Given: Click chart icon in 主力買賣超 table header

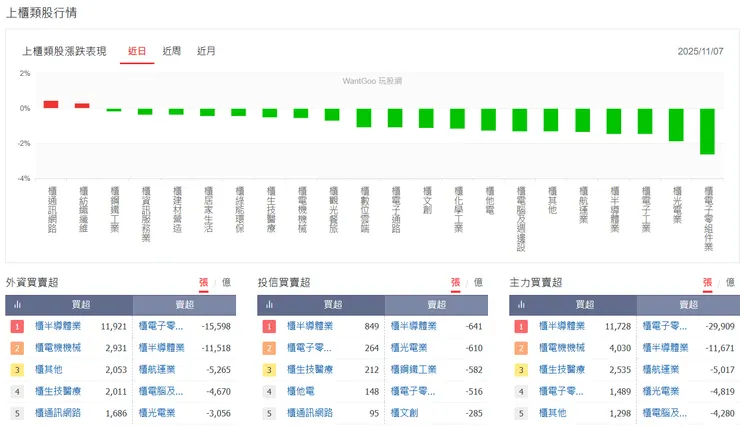Looking at the screenshot, I should tap(521, 305).
